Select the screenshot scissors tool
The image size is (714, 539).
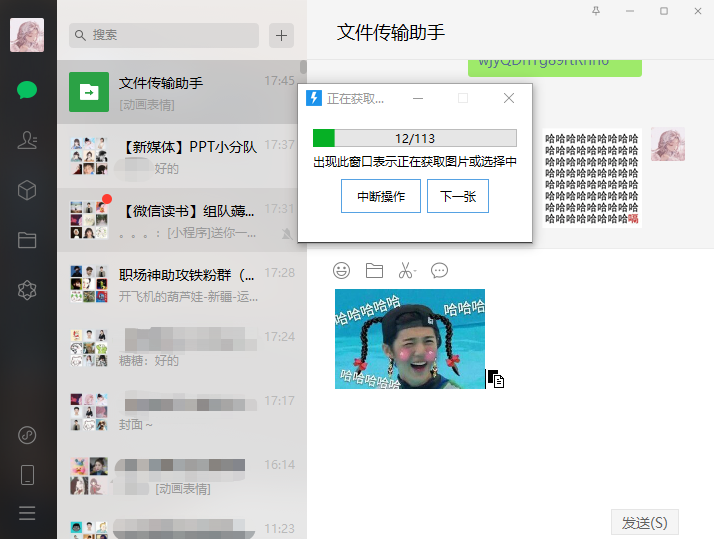[407, 270]
